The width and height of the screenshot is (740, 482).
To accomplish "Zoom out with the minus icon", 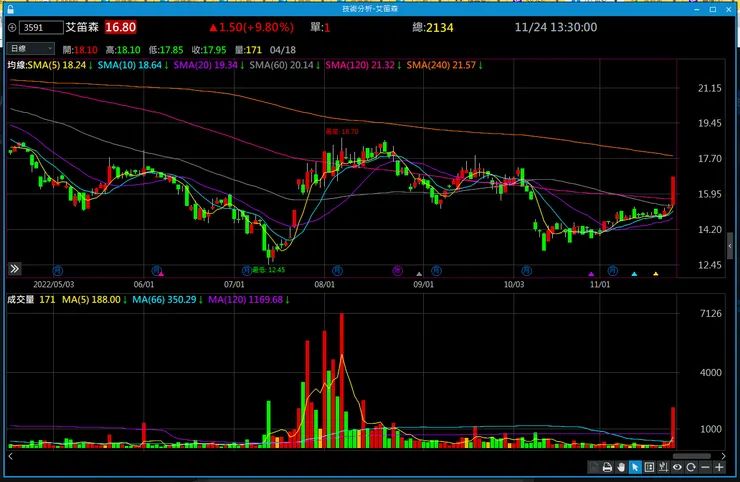I will (x=706, y=467).
